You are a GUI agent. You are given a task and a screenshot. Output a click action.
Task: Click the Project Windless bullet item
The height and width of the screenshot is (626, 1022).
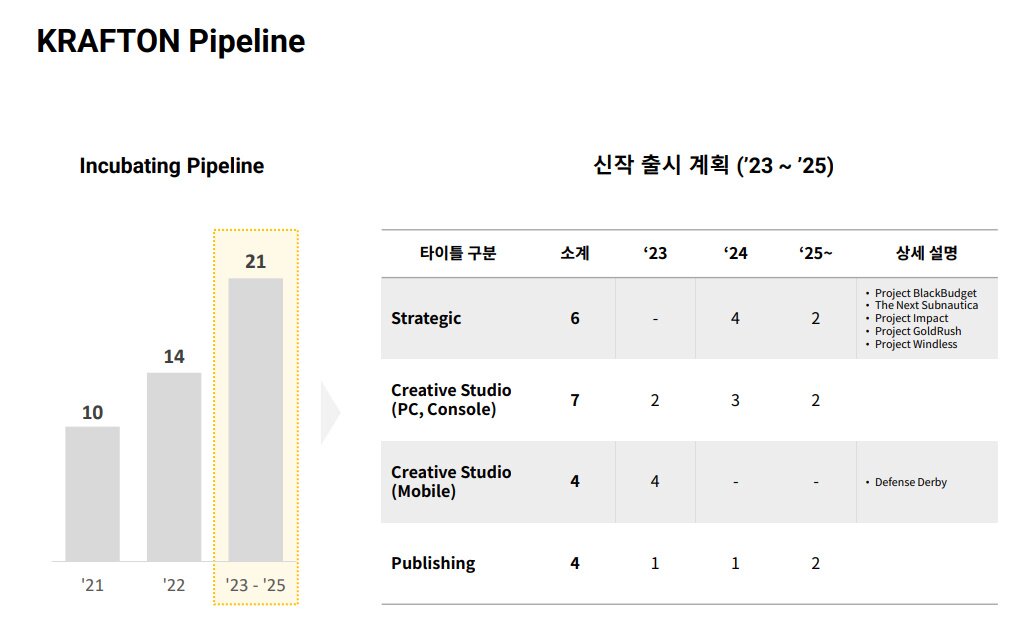pos(916,344)
